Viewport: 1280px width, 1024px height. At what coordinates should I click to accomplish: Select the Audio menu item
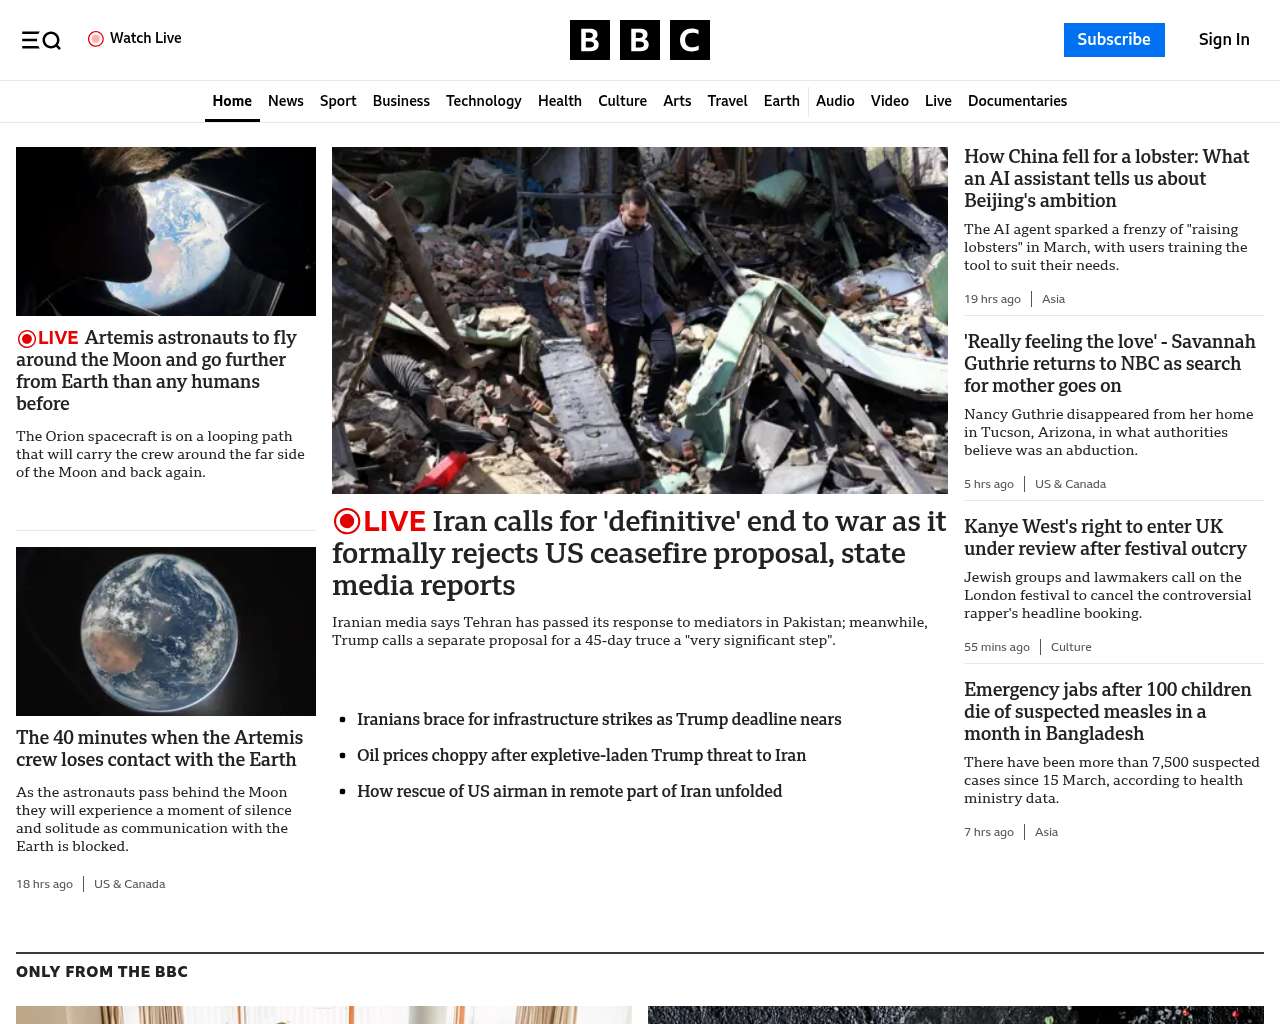pos(835,101)
